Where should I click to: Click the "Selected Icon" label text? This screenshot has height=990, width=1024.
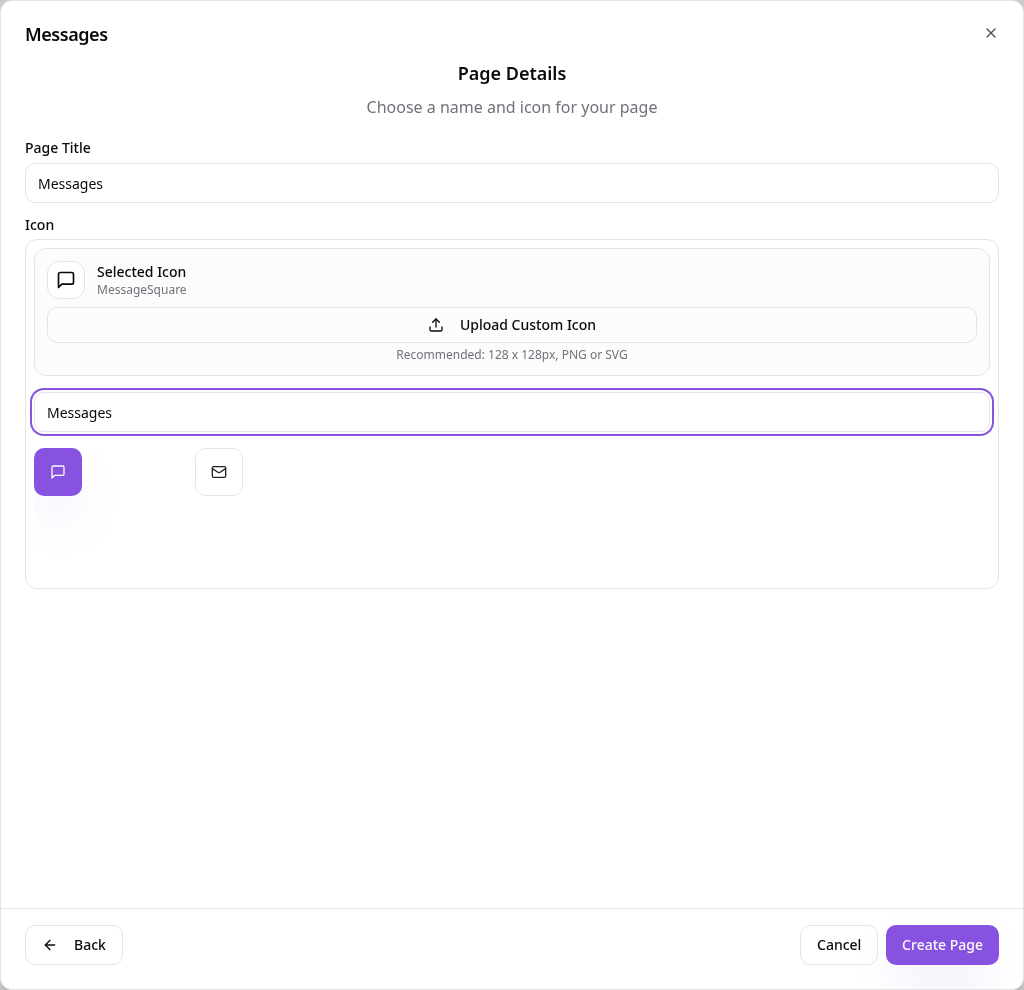pos(142,272)
